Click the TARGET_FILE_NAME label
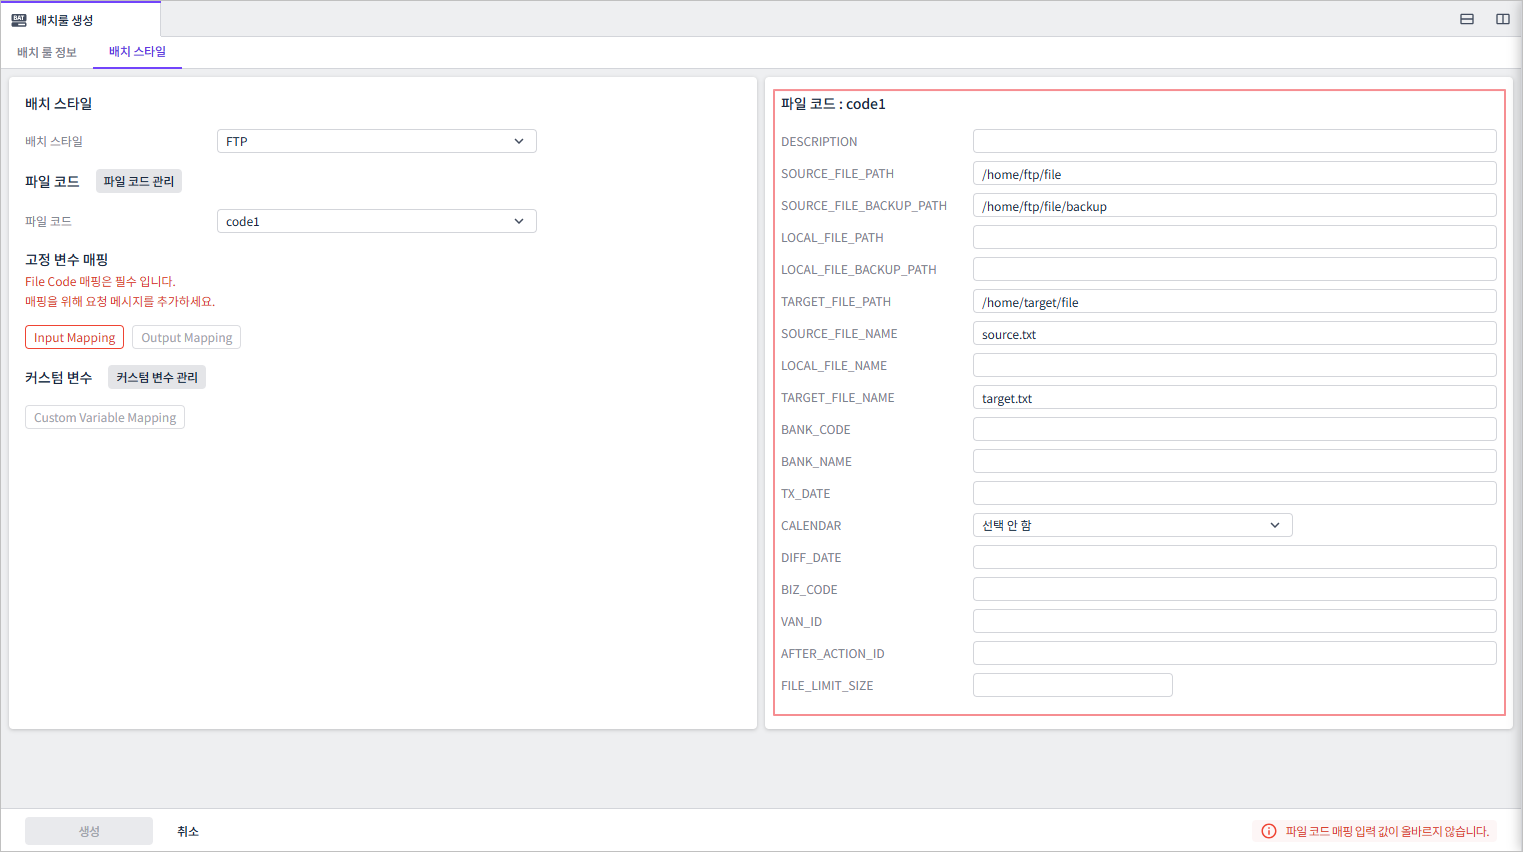1523x852 pixels. [x=838, y=398]
